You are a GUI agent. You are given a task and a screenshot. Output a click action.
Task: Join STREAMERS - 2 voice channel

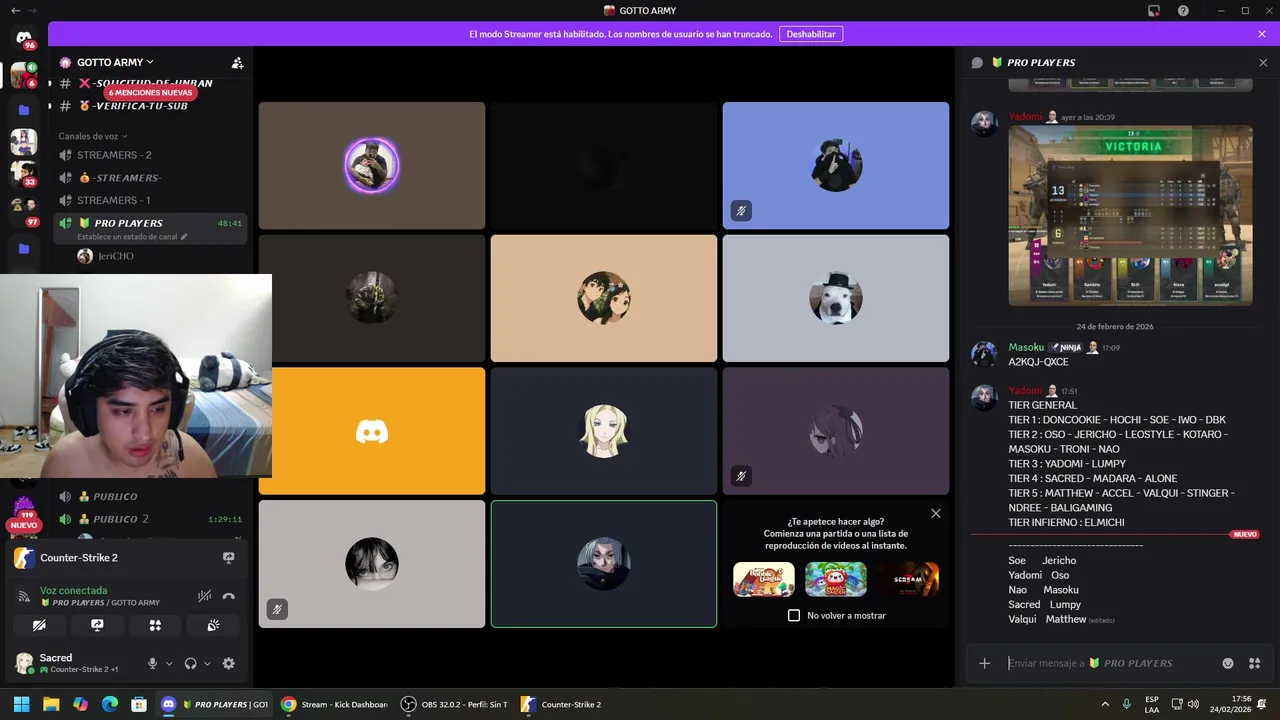pyautogui.click(x=150, y=155)
